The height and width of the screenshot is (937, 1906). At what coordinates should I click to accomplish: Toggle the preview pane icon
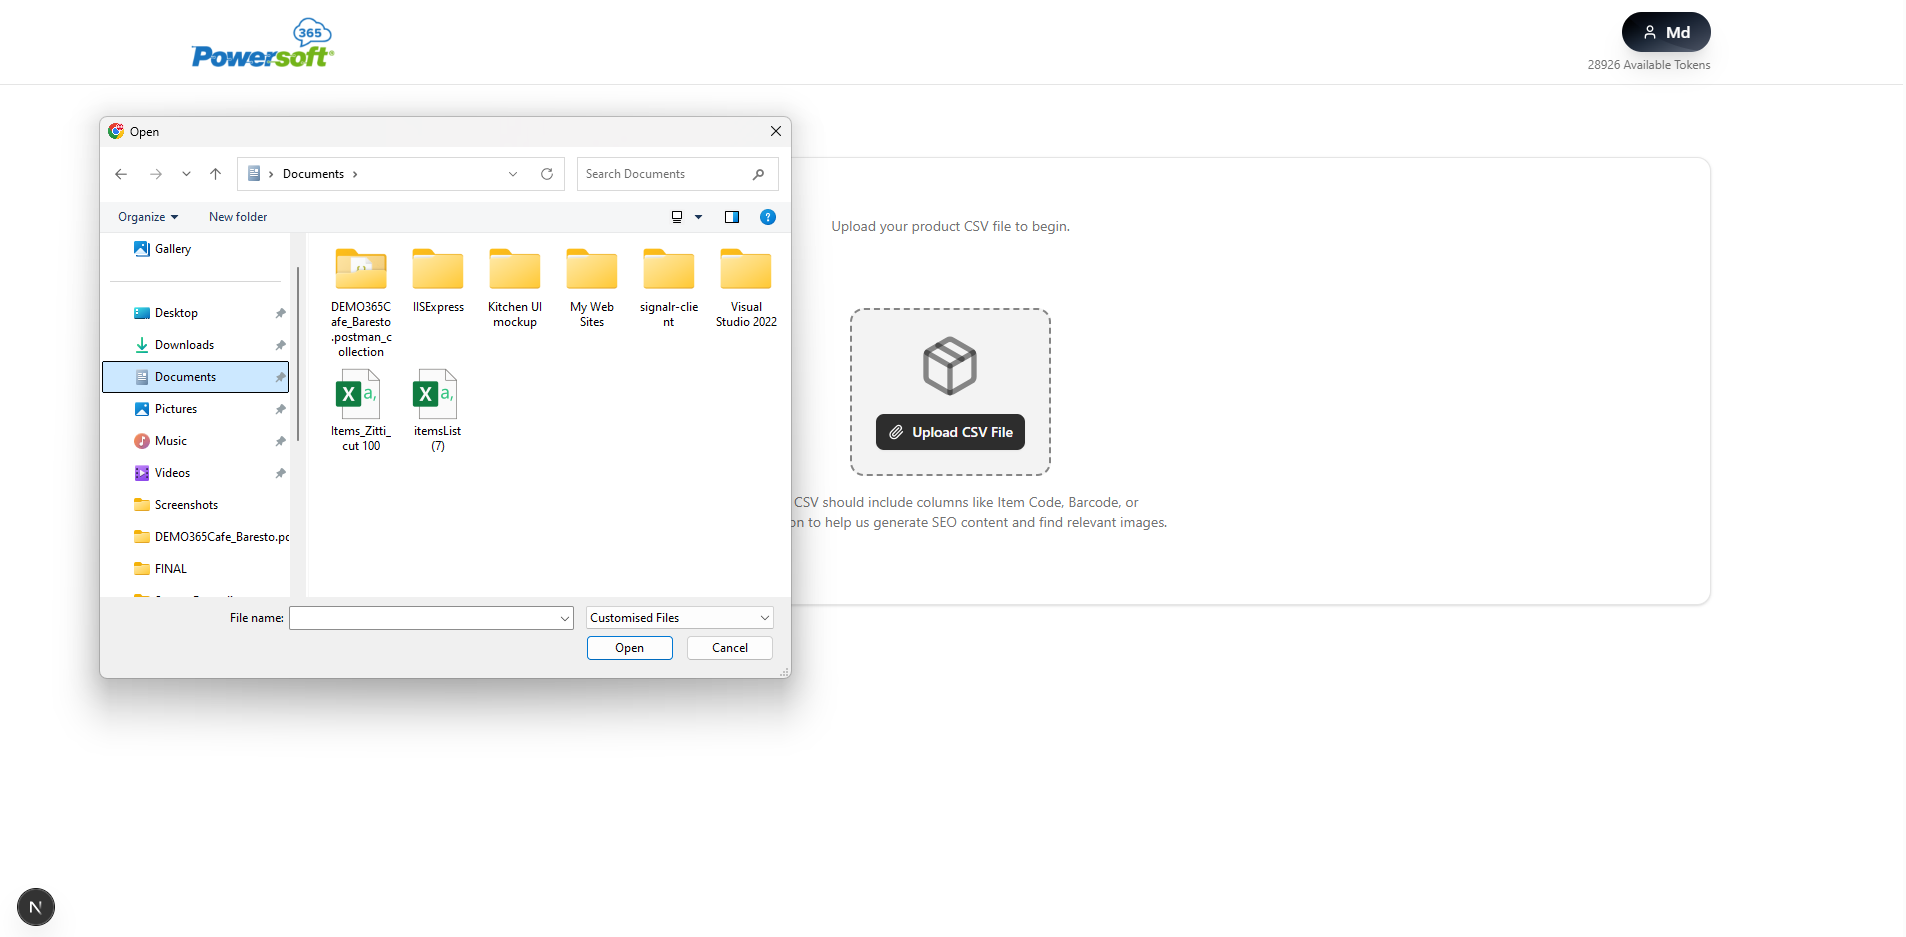tap(732, 217)
